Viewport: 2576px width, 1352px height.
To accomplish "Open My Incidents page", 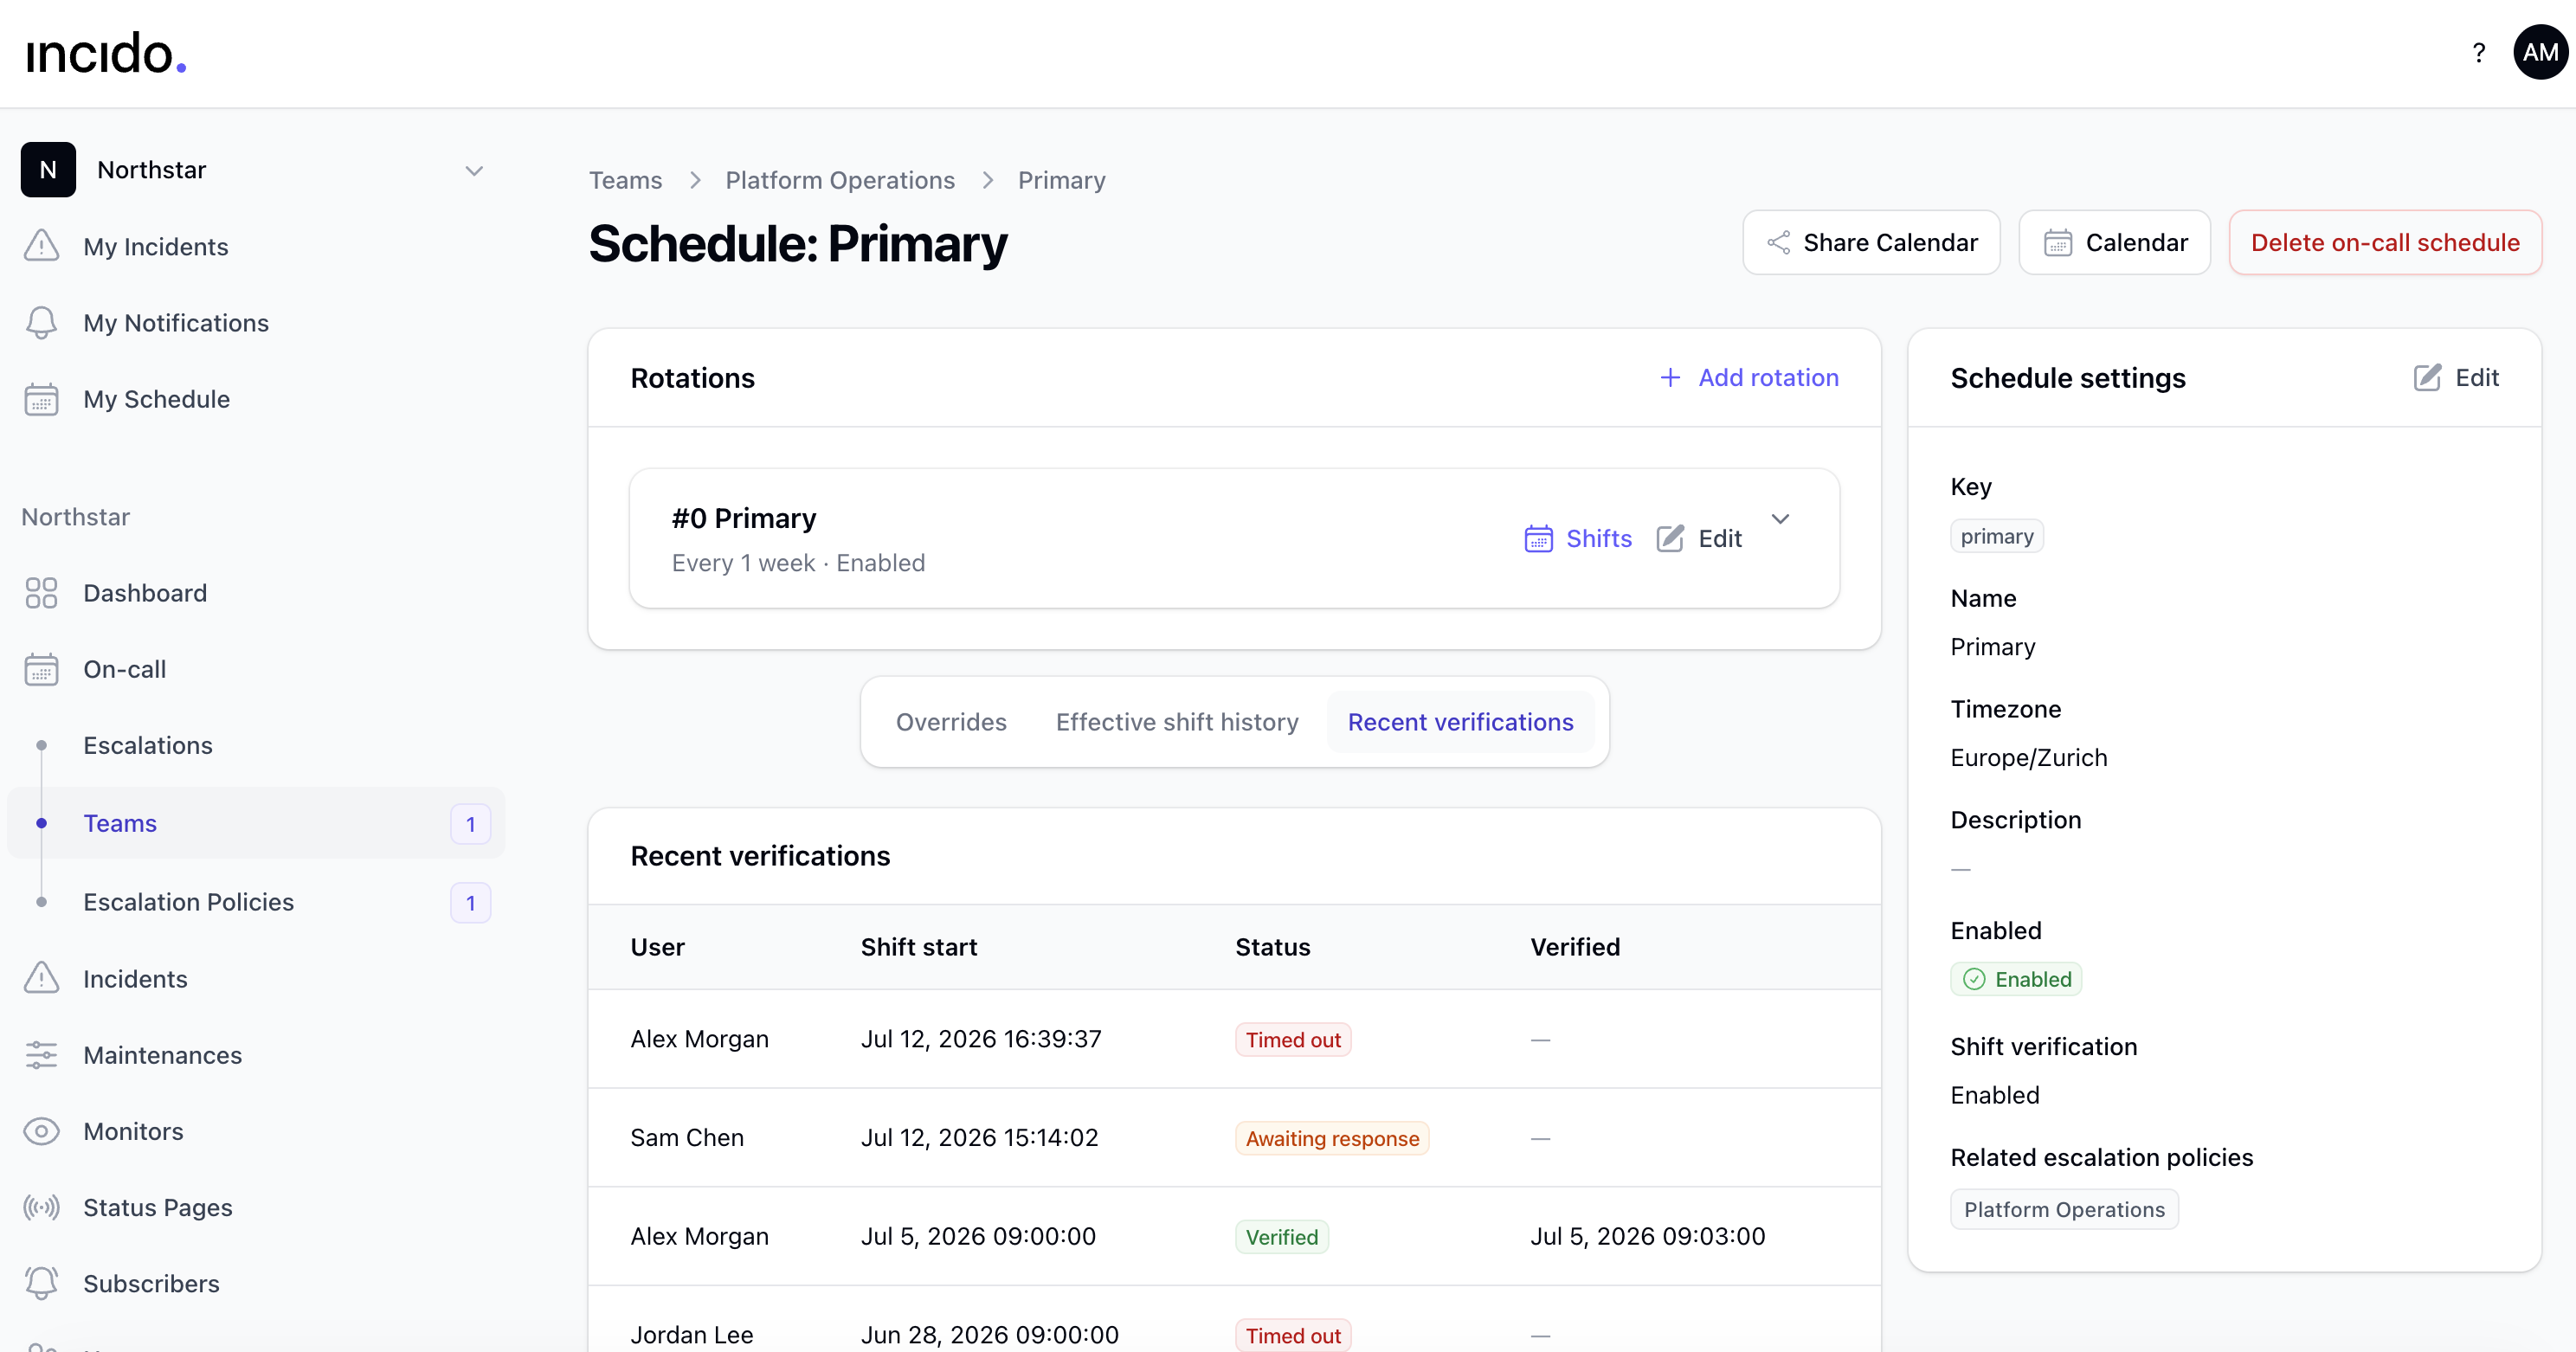I will 156,246.
